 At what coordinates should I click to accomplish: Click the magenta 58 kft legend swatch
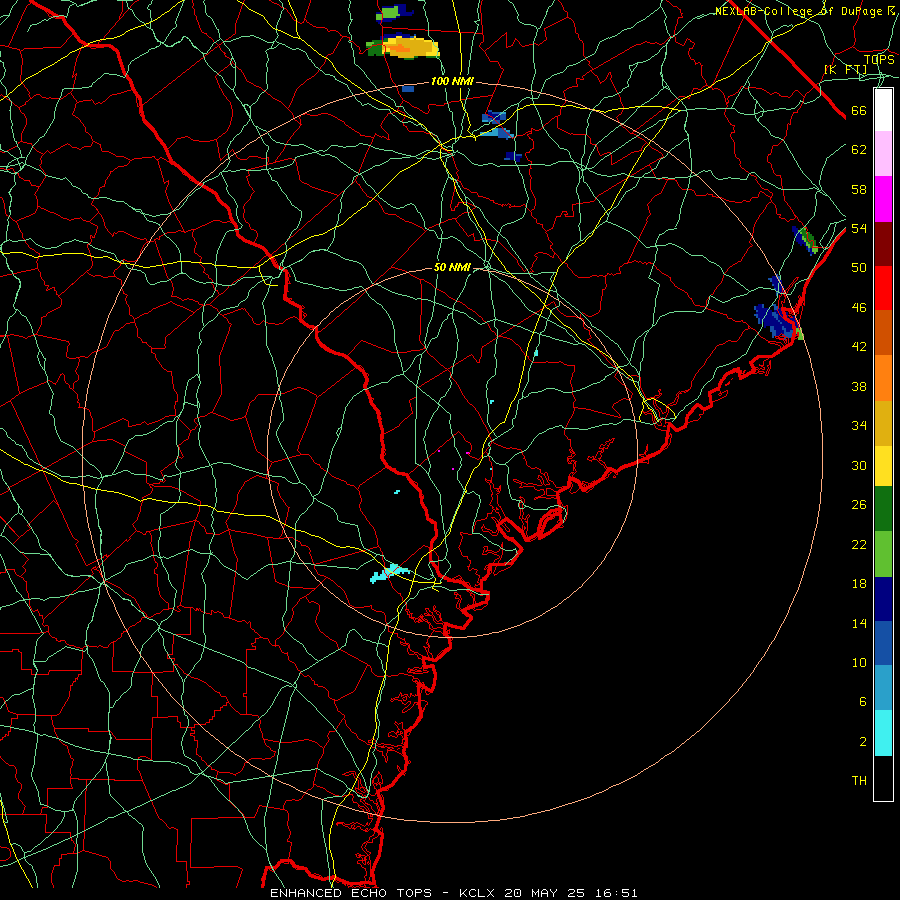883,199
